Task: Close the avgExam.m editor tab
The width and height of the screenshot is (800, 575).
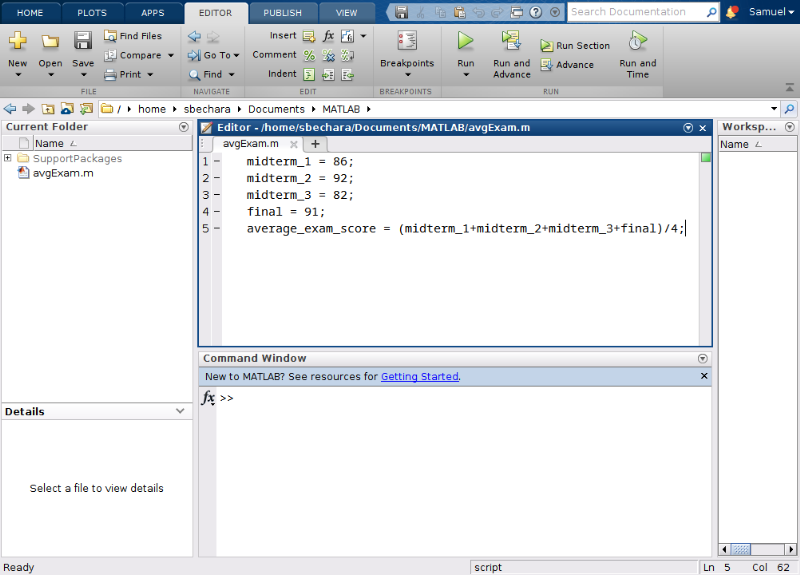Action: click(293, 144)
